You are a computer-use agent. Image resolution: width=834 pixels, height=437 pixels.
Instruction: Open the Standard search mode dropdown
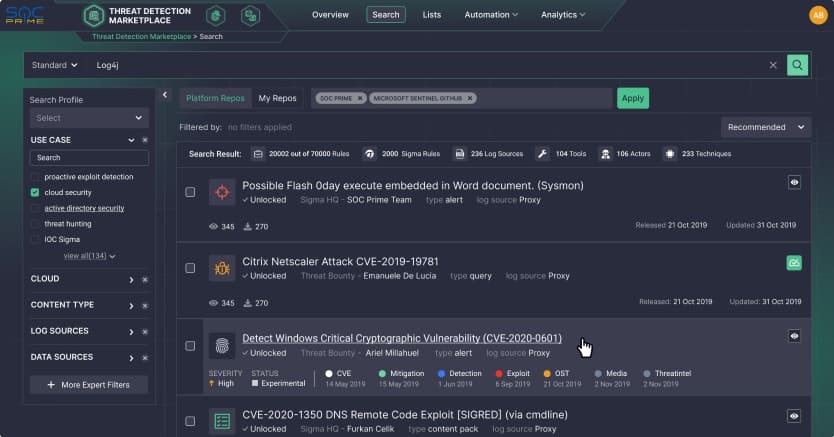point(55,65)
